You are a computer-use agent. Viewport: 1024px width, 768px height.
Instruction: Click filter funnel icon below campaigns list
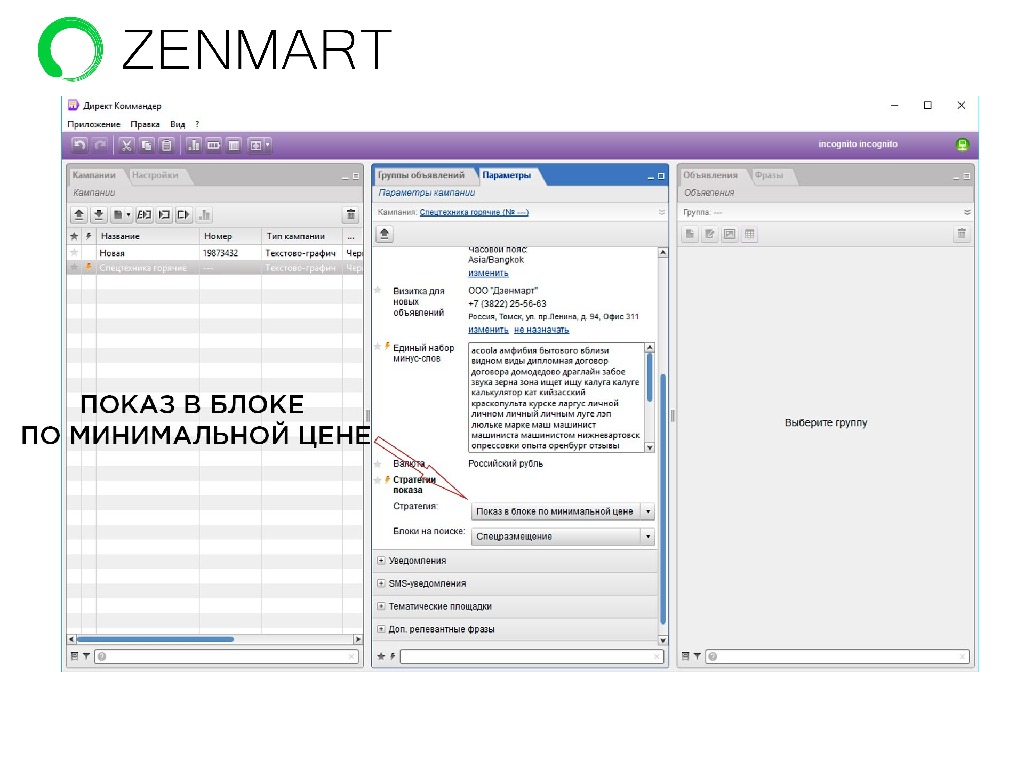(x=86, y=656)
